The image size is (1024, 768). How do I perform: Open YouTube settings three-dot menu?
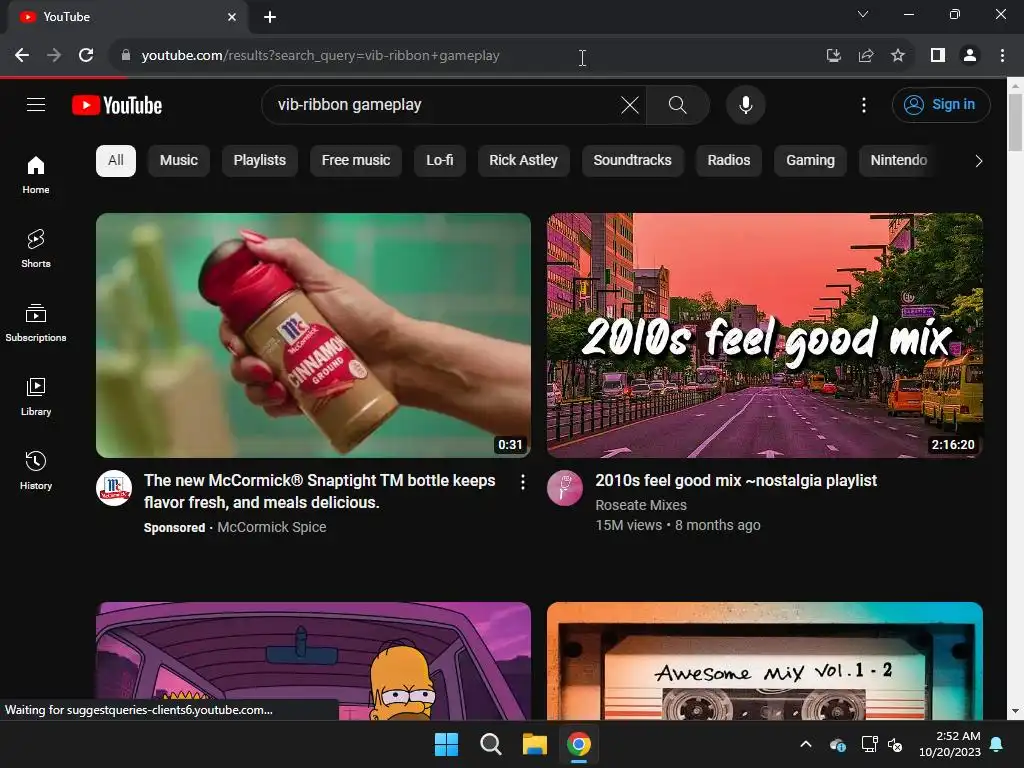[863, 105]
